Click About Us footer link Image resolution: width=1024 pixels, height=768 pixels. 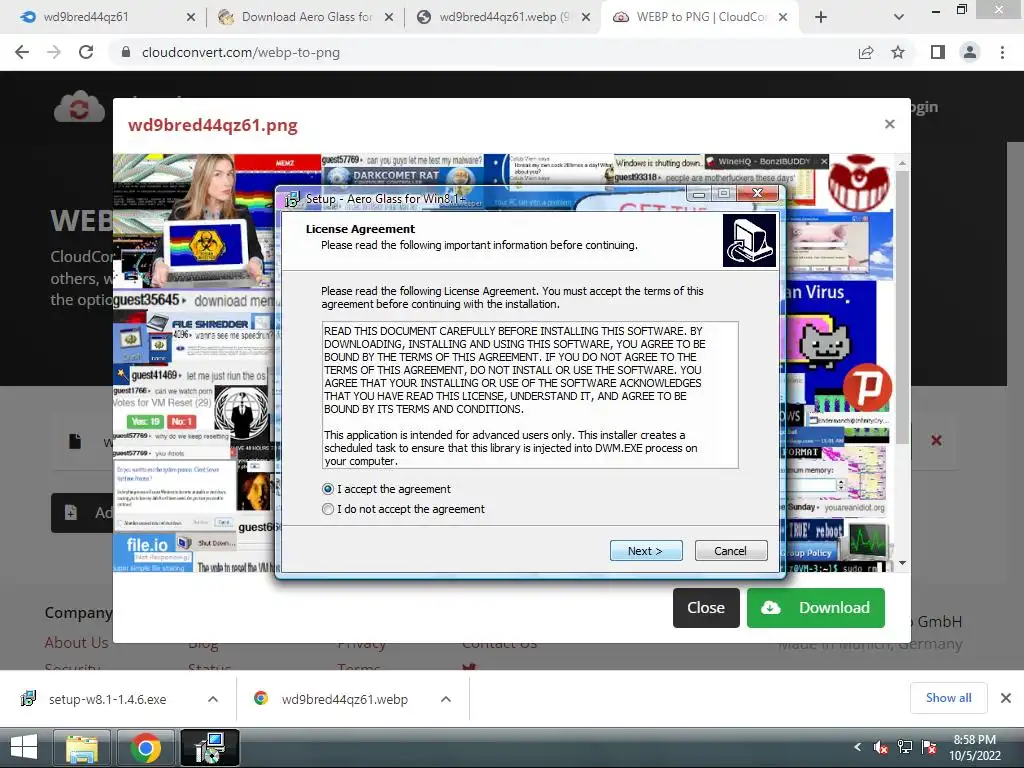(x=76, y=643)
